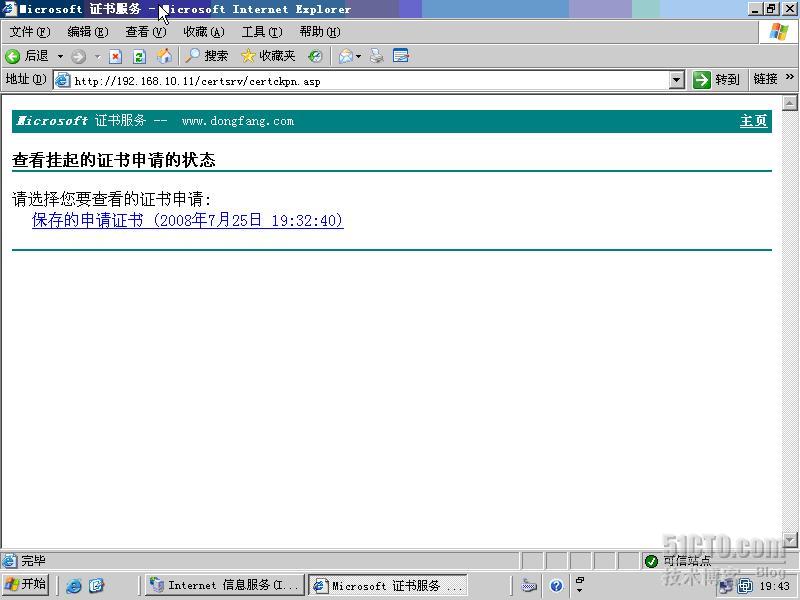This screenshot has width=800, height=600.
Task: Go back with the 后退 button
Action: (27, 56)
